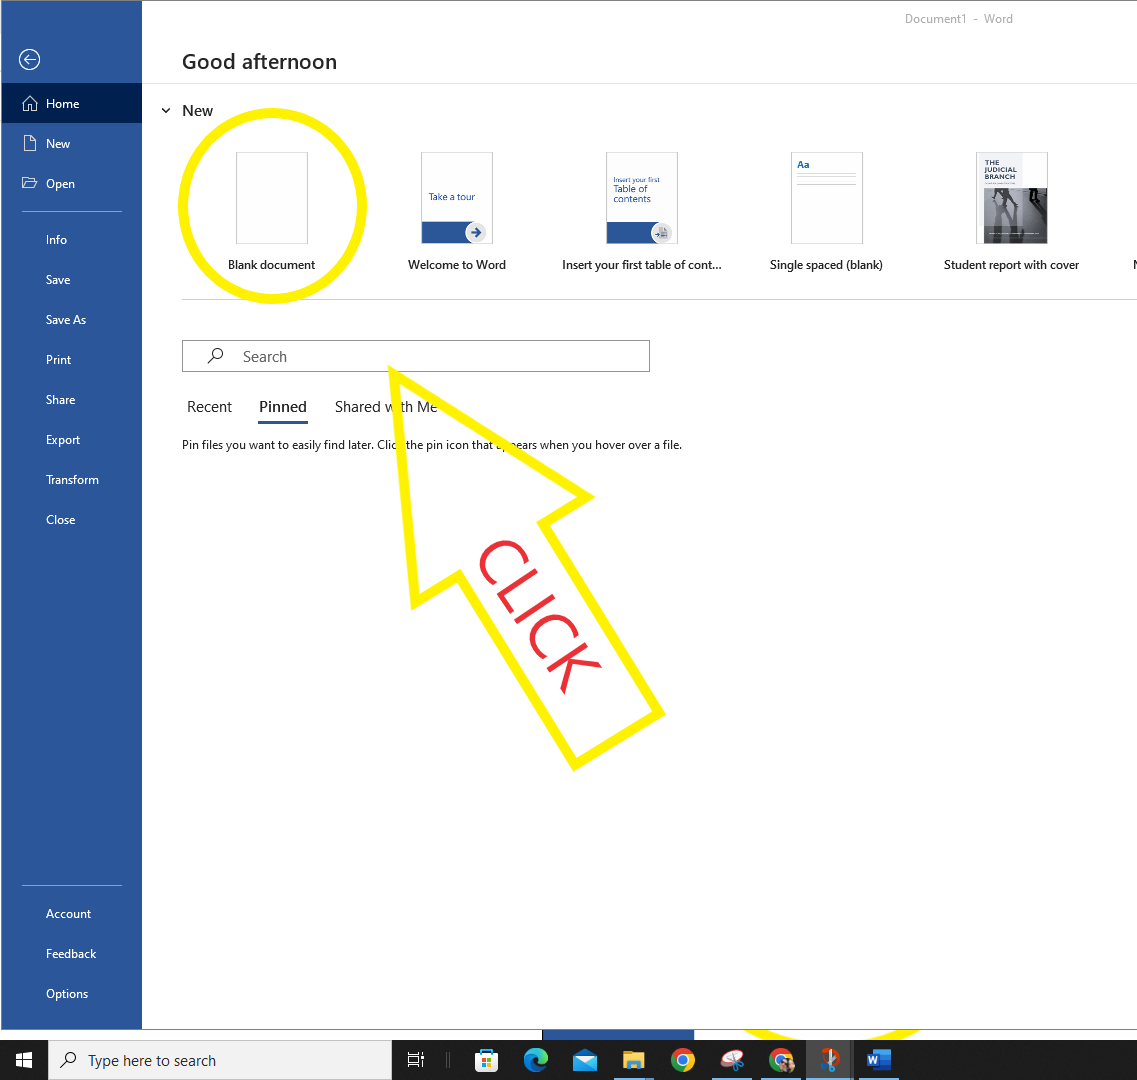Click the back arrow circle icon

tap(30, 59)
